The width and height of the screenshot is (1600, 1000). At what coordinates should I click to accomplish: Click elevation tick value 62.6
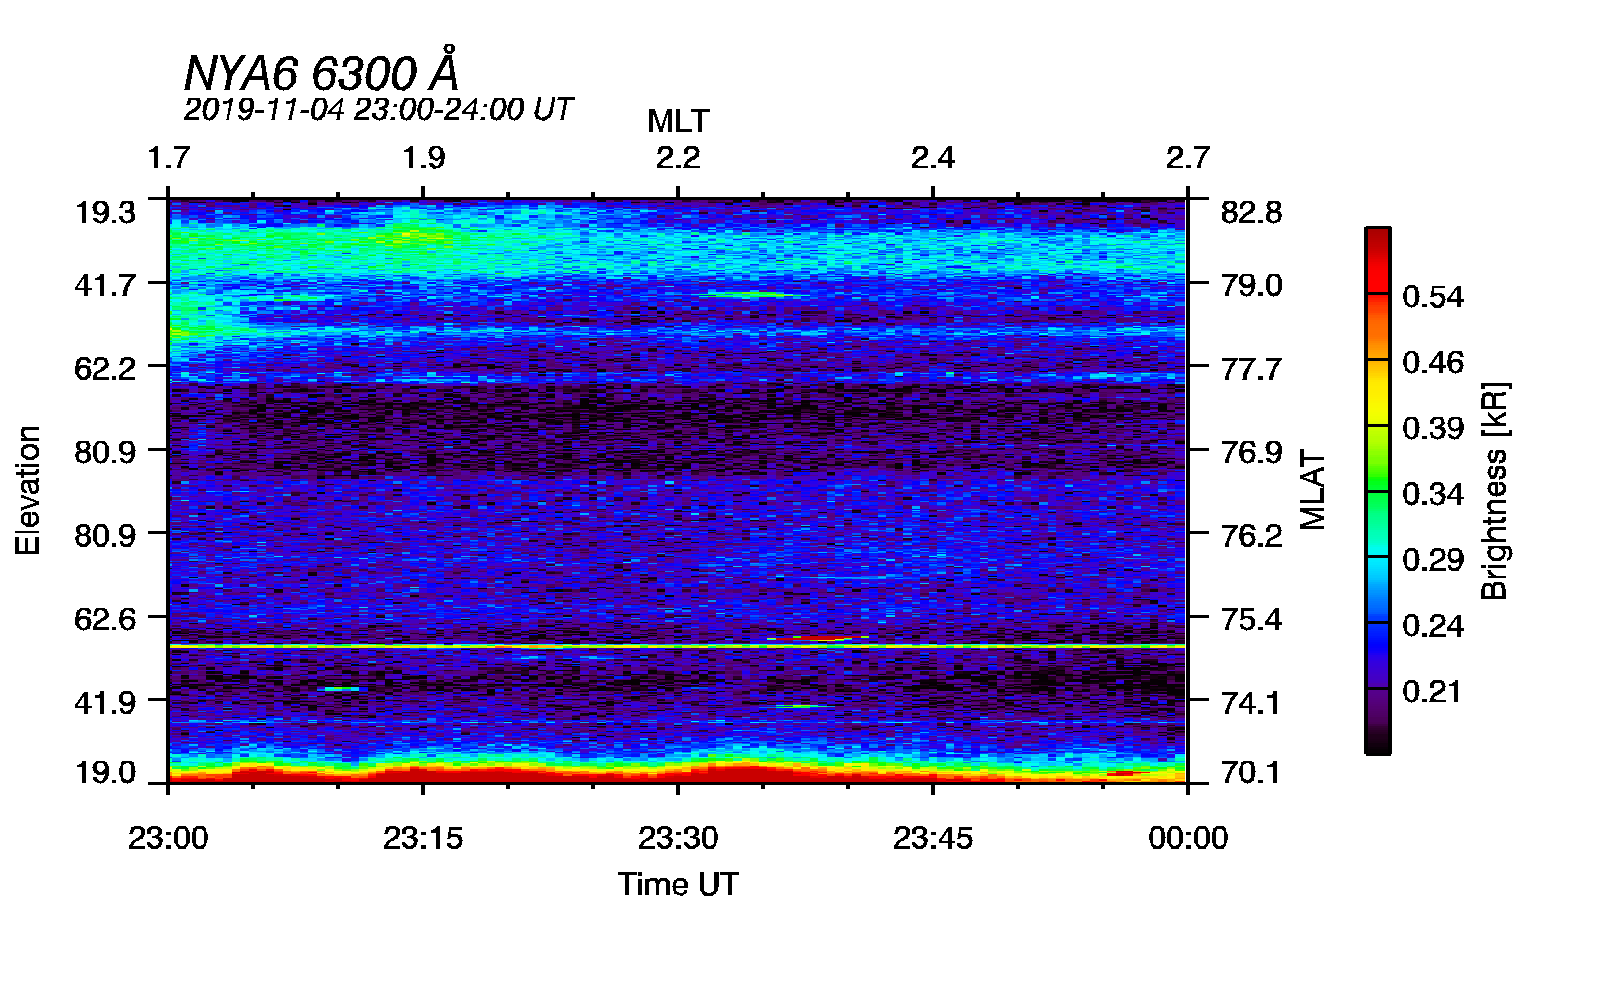click(105, 619)
